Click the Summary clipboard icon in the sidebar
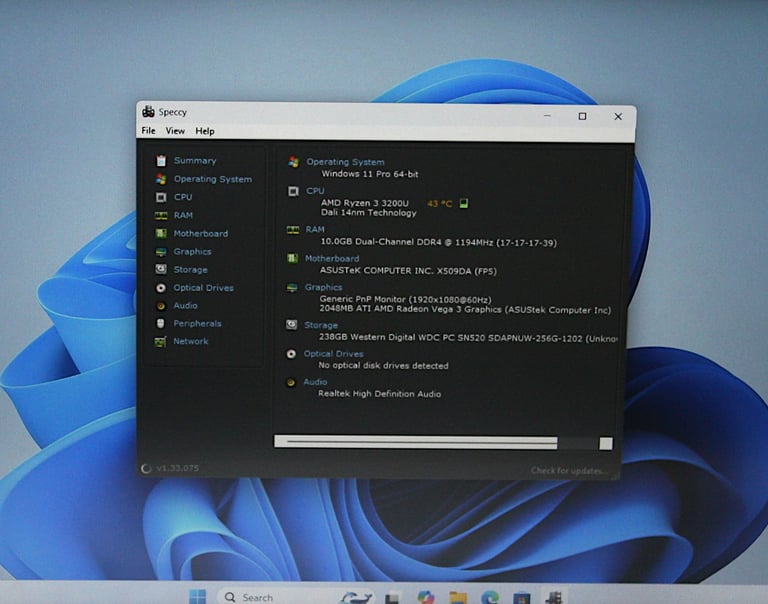768x604 pixels. click(161, 161)
